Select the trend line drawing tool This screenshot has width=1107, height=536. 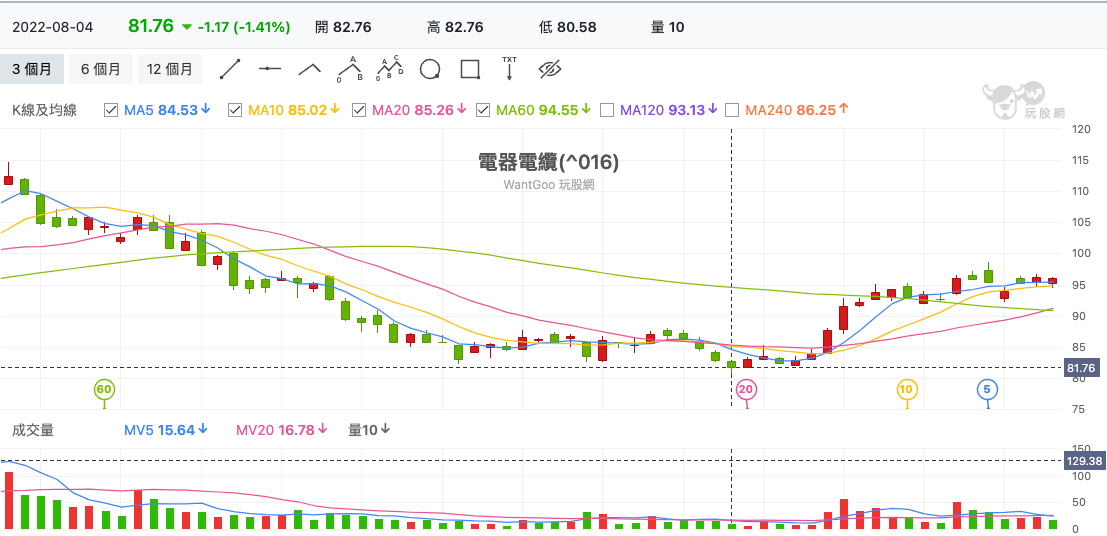click(230, 69)
